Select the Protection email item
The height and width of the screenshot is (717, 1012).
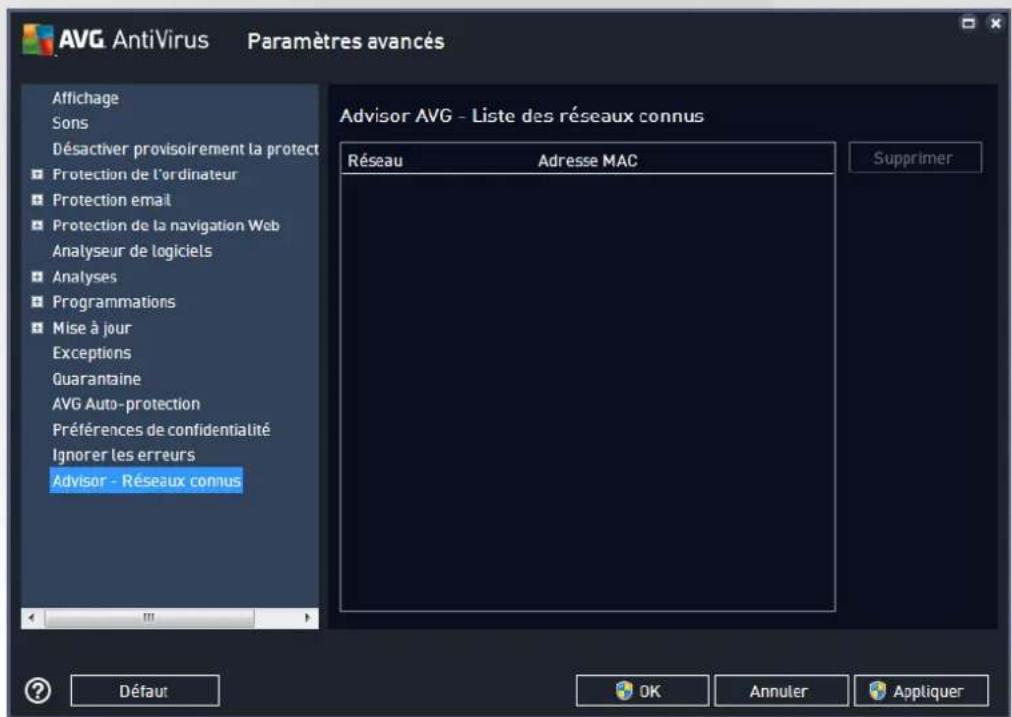pyautogui.click(x=112, y=200)
